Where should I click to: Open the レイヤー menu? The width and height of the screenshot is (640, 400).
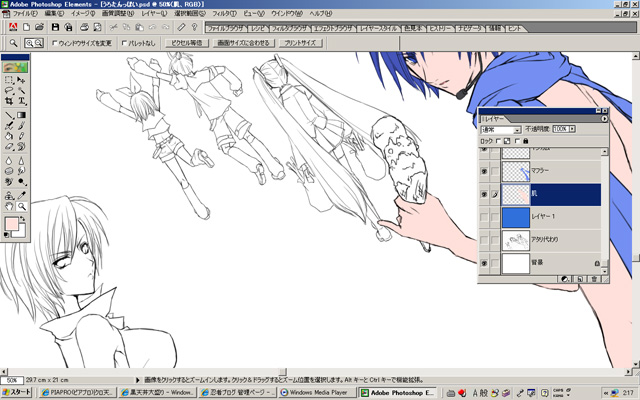[x=154, y=13]
